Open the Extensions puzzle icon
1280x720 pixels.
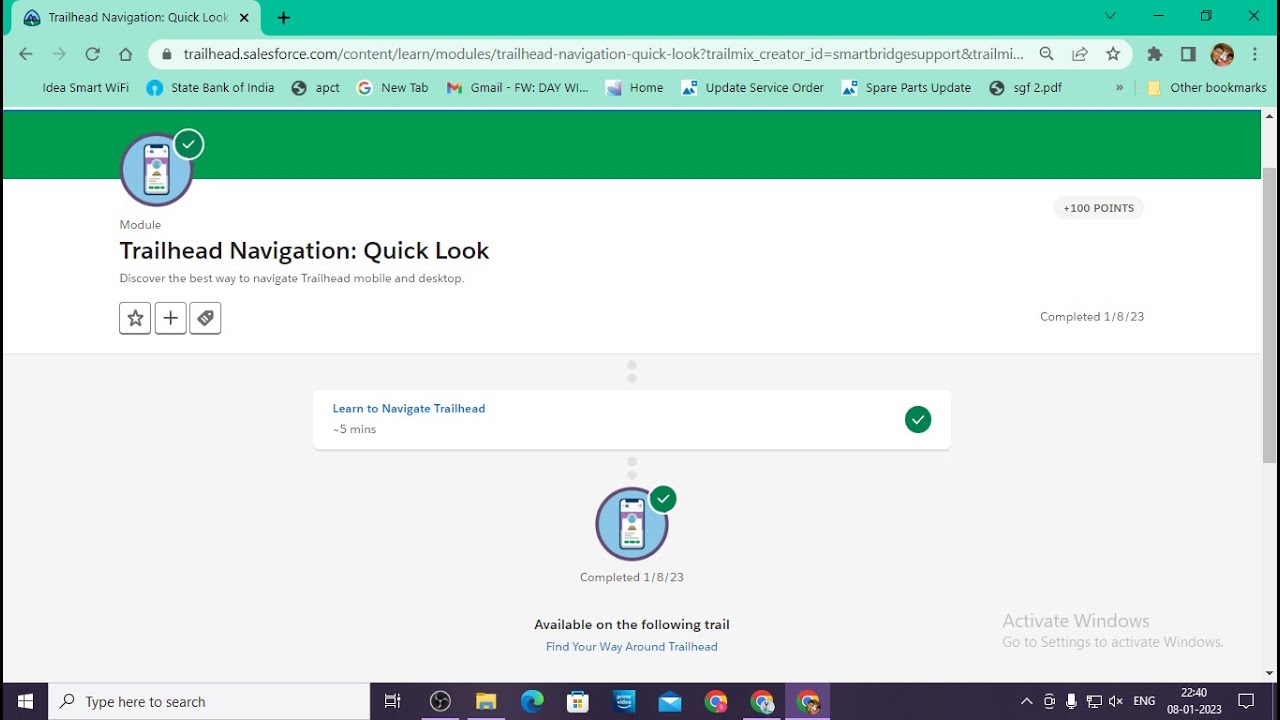[x=1155, y=54]
